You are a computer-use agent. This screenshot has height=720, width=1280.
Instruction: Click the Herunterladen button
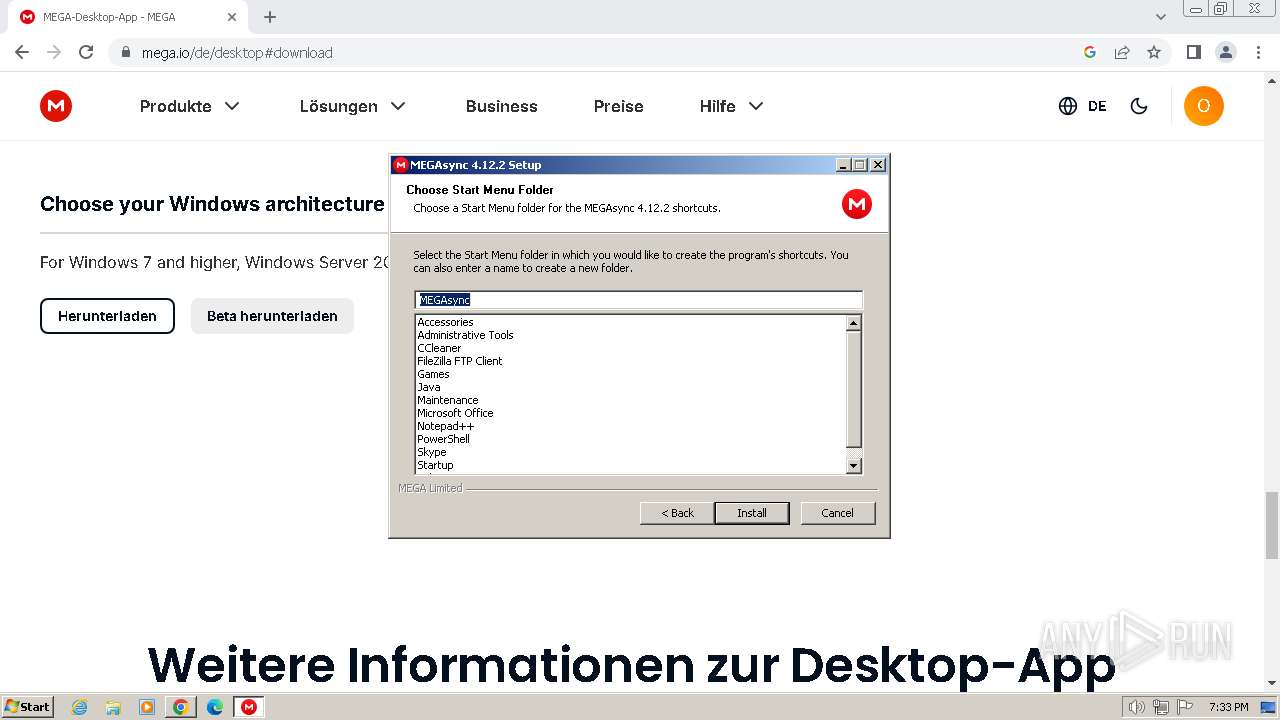click(107, 316)
